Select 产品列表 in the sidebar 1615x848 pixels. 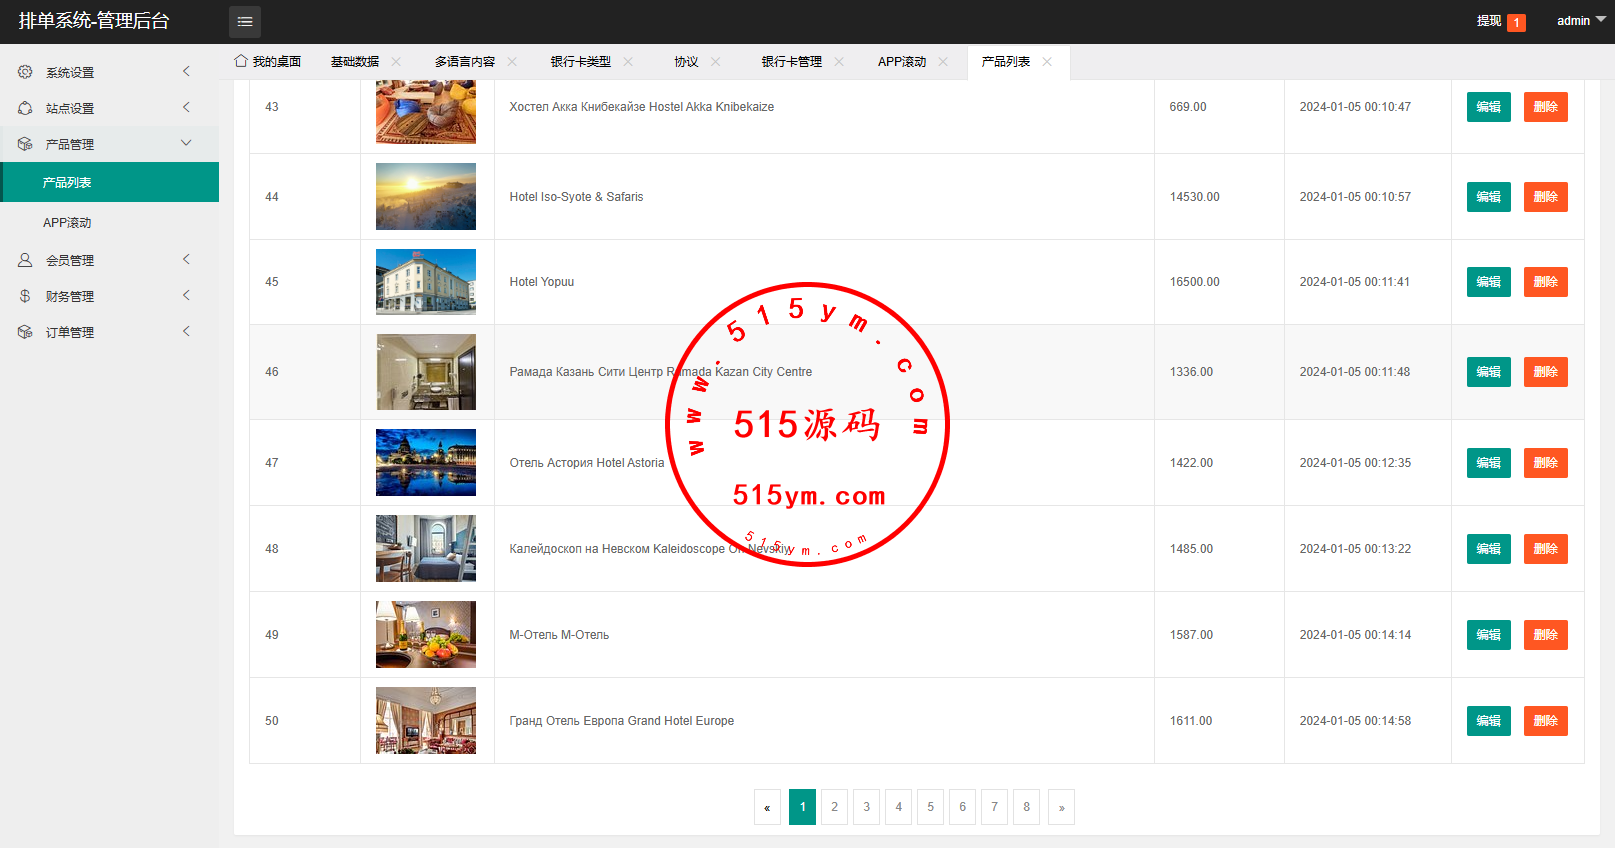click(110, 182)
